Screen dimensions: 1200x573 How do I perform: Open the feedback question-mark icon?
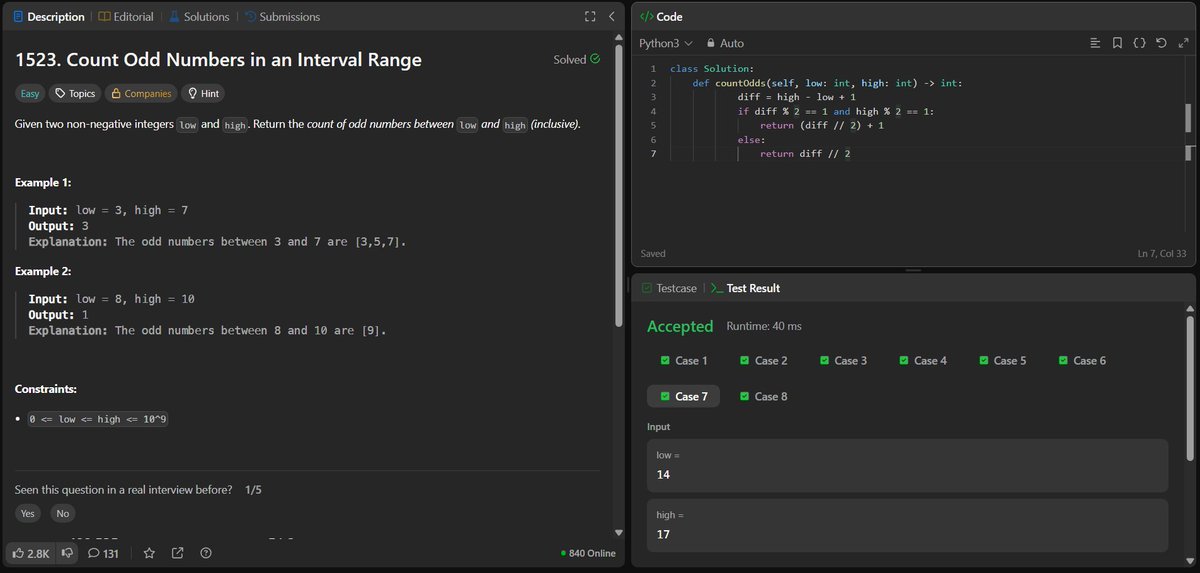206,553
